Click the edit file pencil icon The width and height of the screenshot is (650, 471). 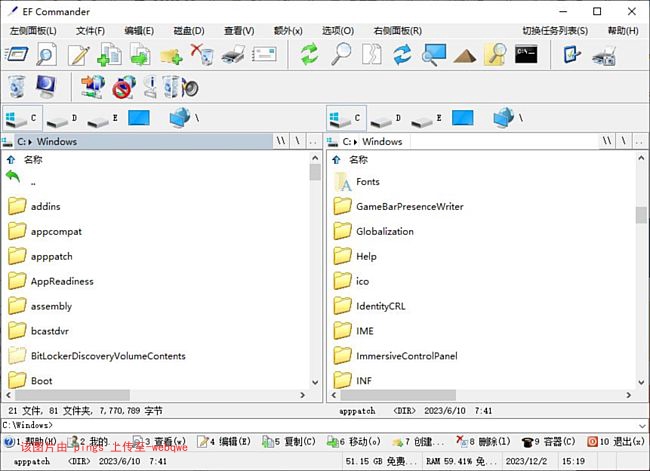click(78, 55)
